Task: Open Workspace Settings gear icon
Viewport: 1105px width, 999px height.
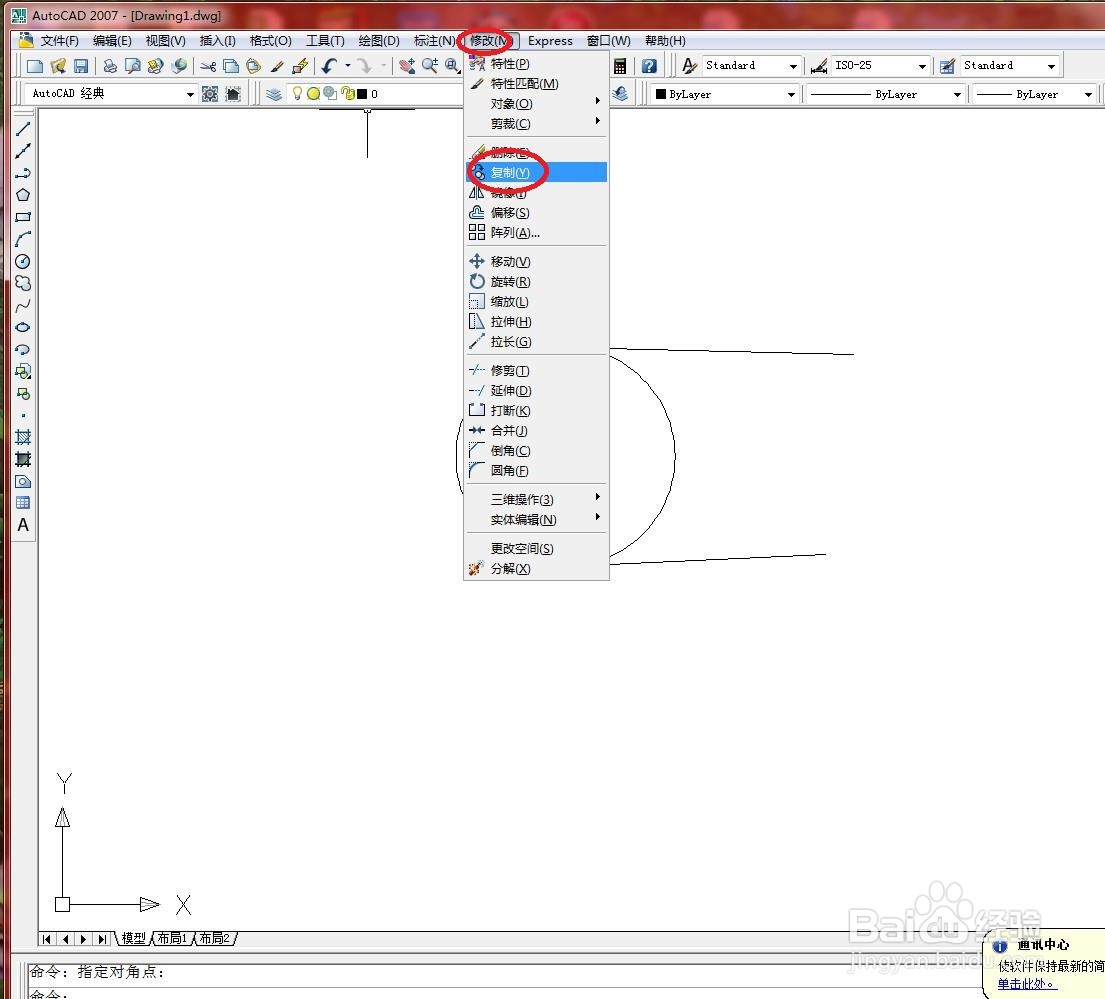Action: (x=210, y=94)
